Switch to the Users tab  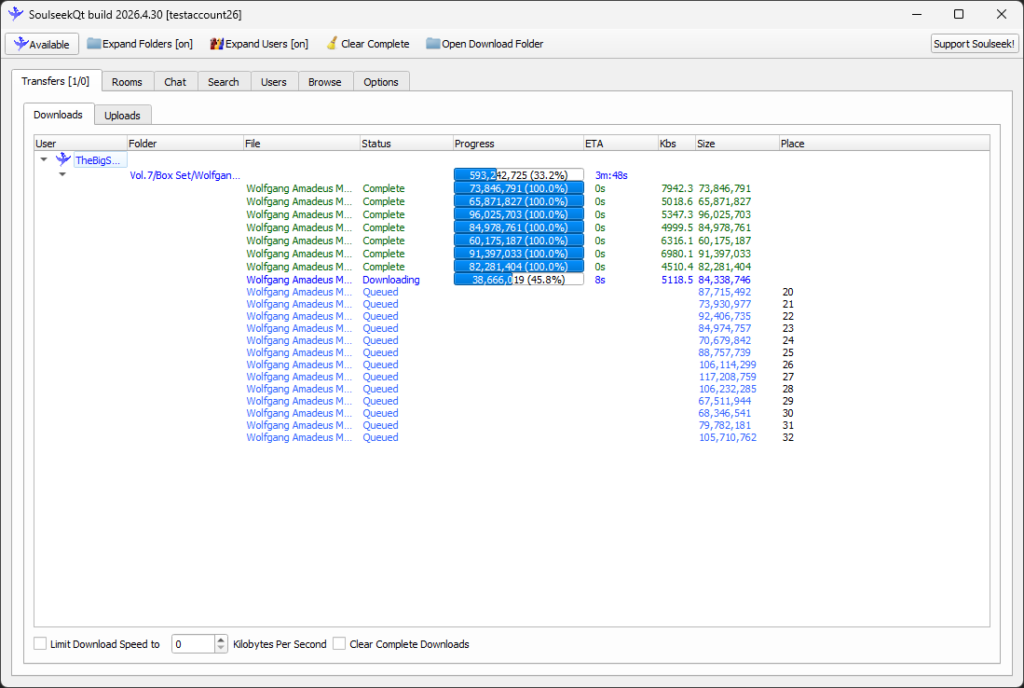tap(274, 82)
